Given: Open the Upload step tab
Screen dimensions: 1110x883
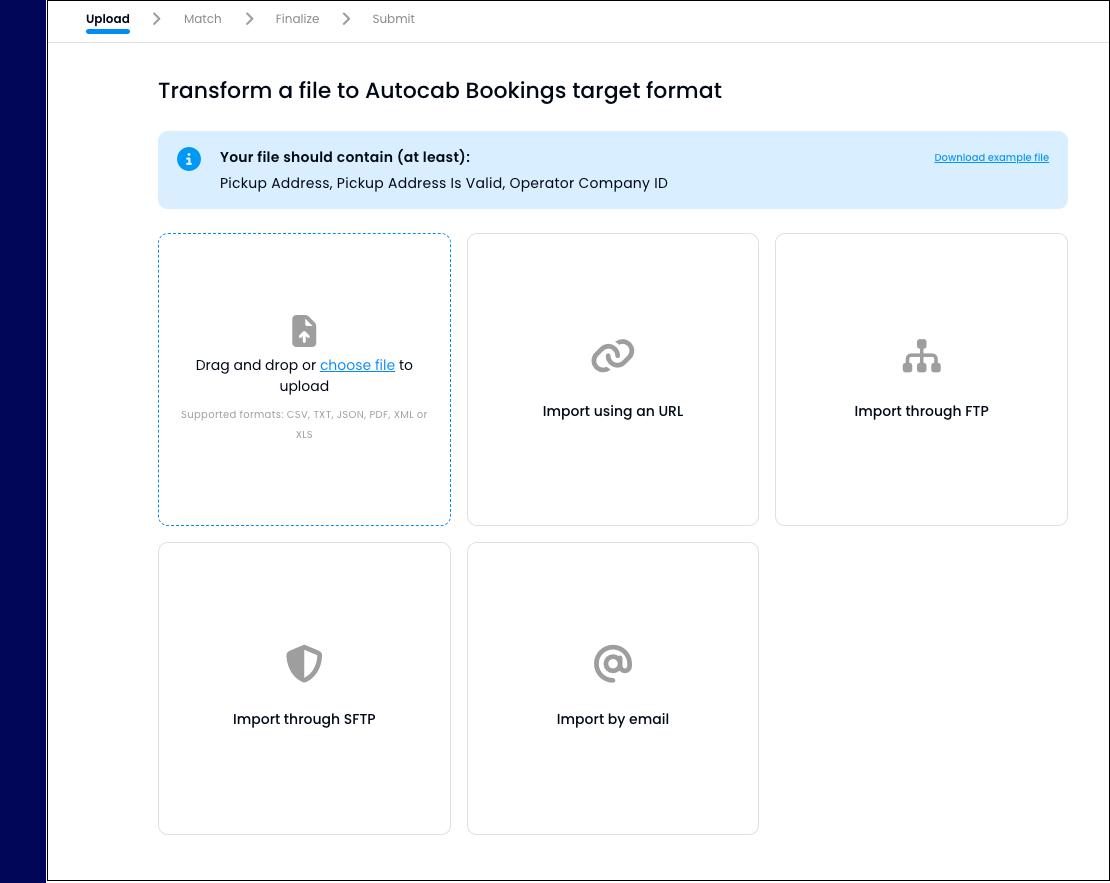Looking at the screenshot, I should point(108,19).
